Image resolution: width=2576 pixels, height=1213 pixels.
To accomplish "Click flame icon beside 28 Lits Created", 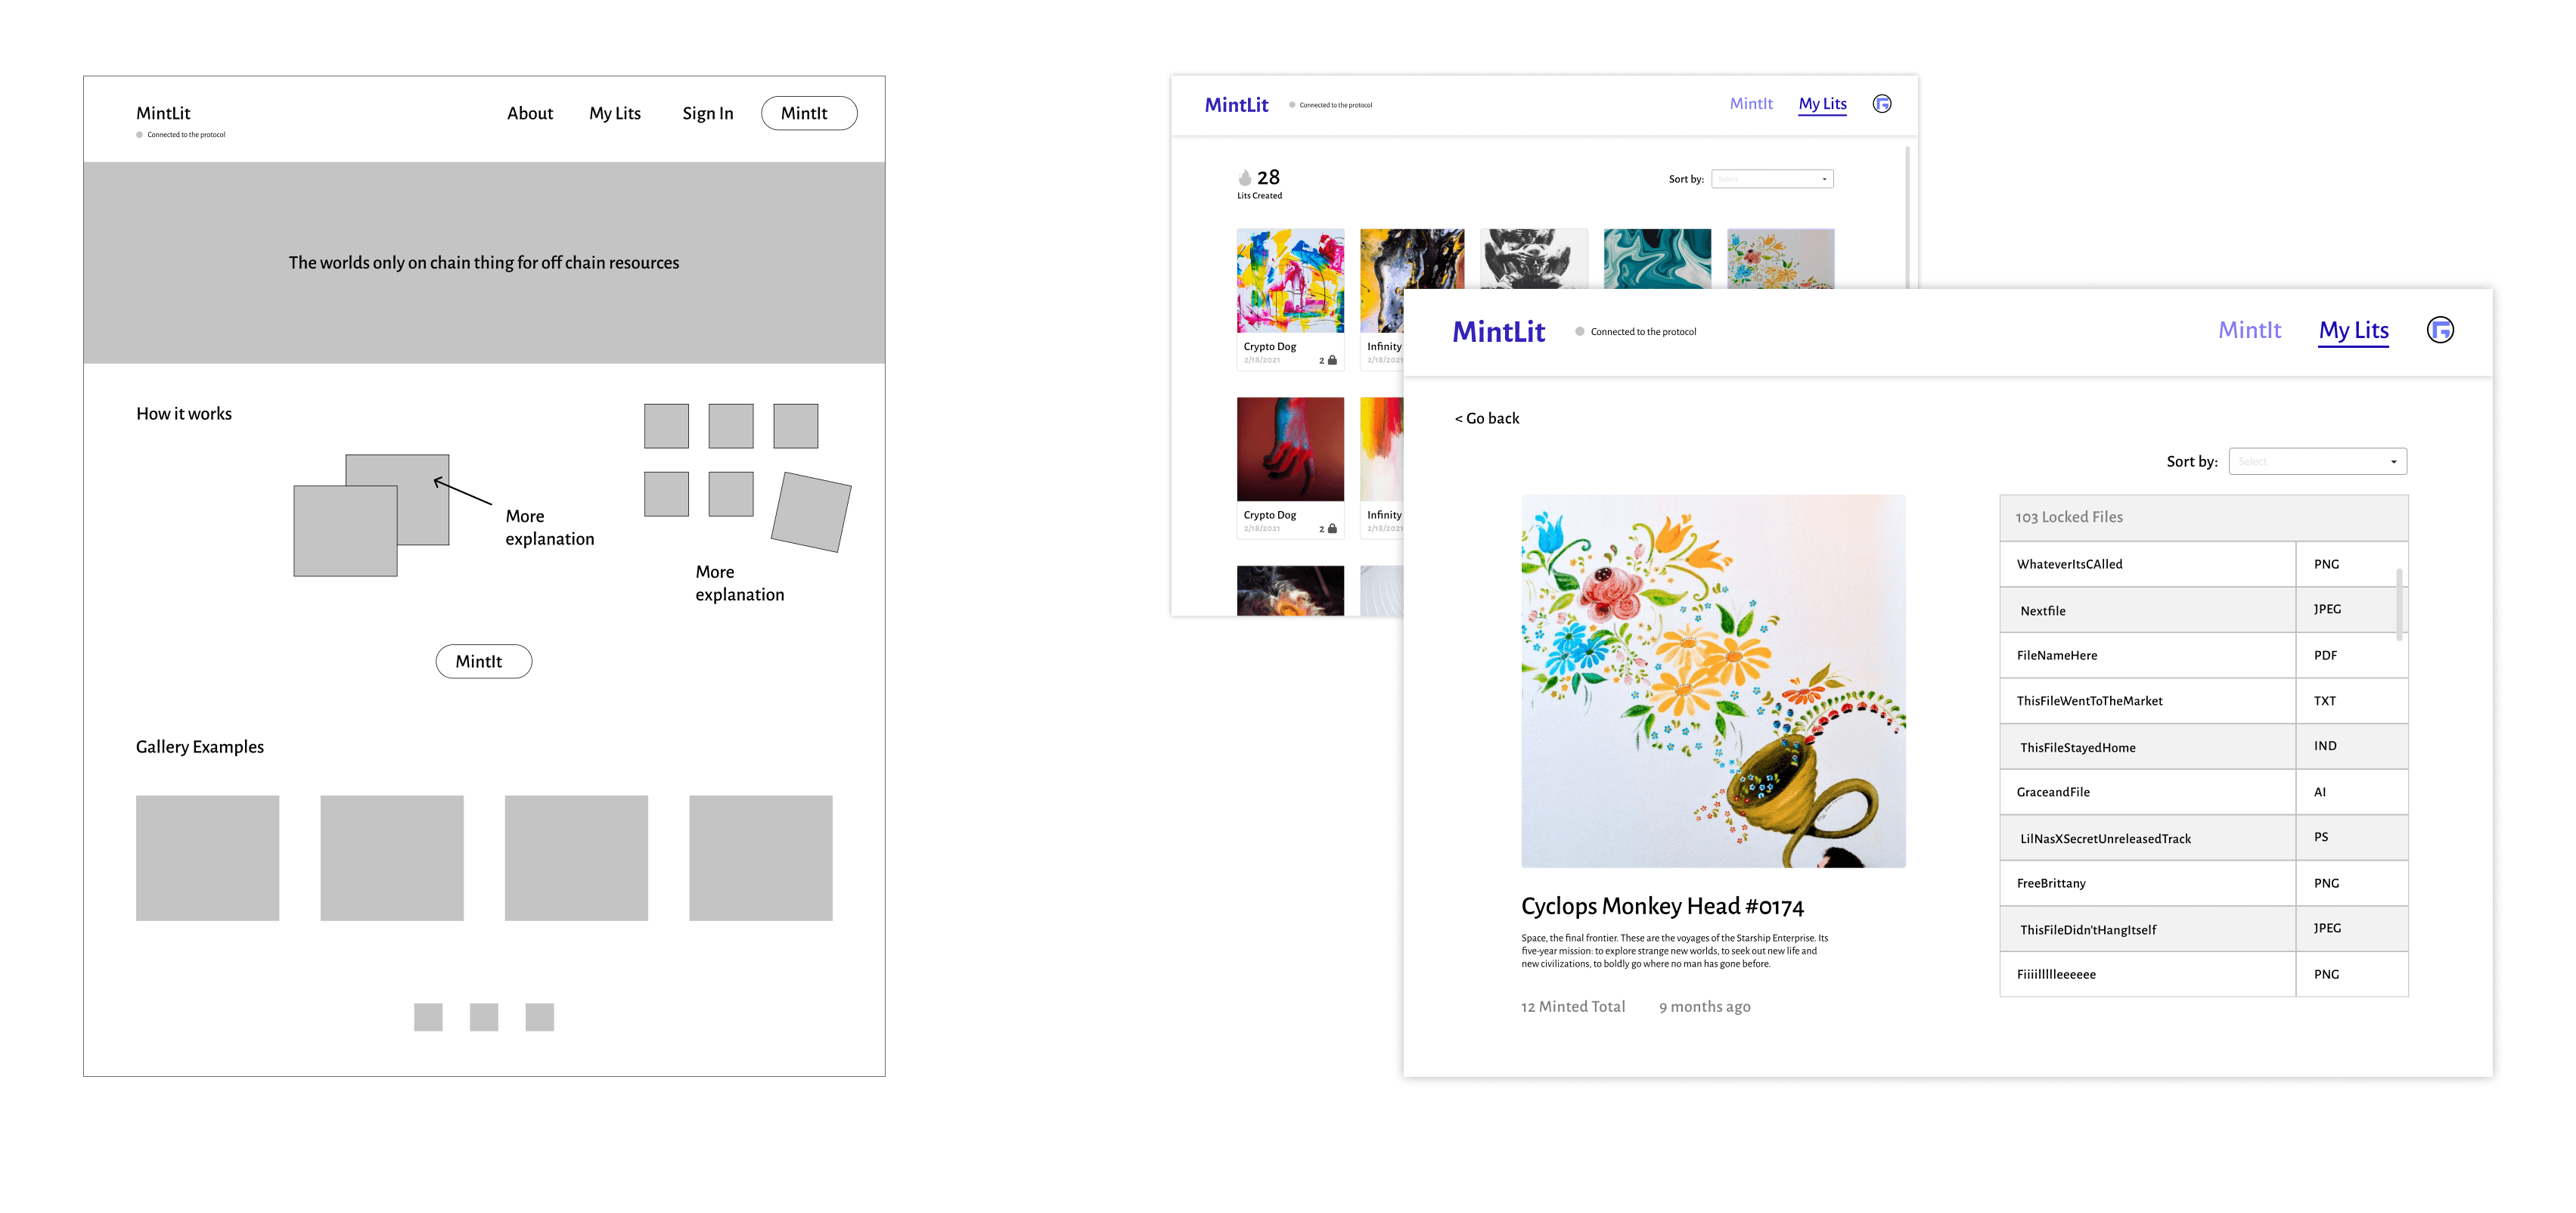I will coord(1244,178).
